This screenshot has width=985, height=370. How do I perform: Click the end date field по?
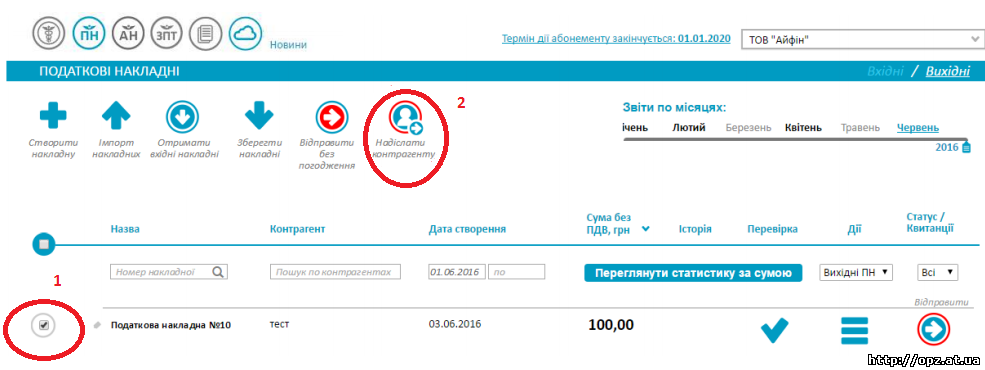click(517, 272)
